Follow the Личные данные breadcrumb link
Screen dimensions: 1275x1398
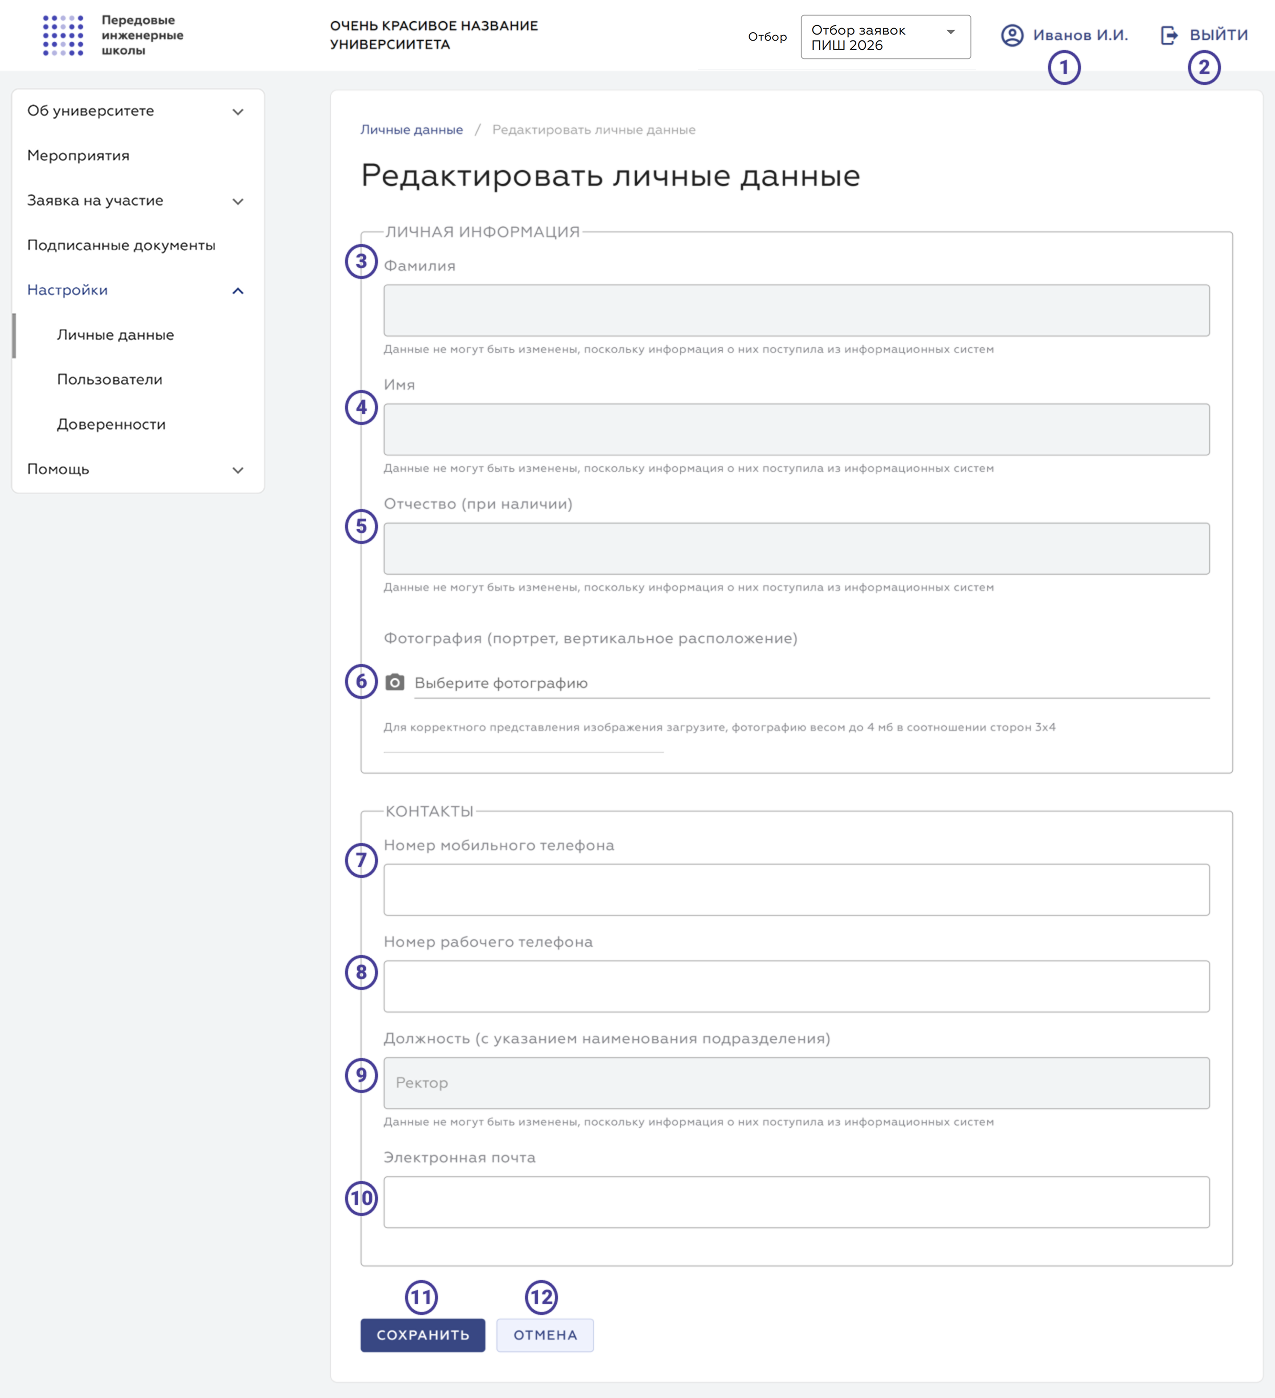click(412, 130)
